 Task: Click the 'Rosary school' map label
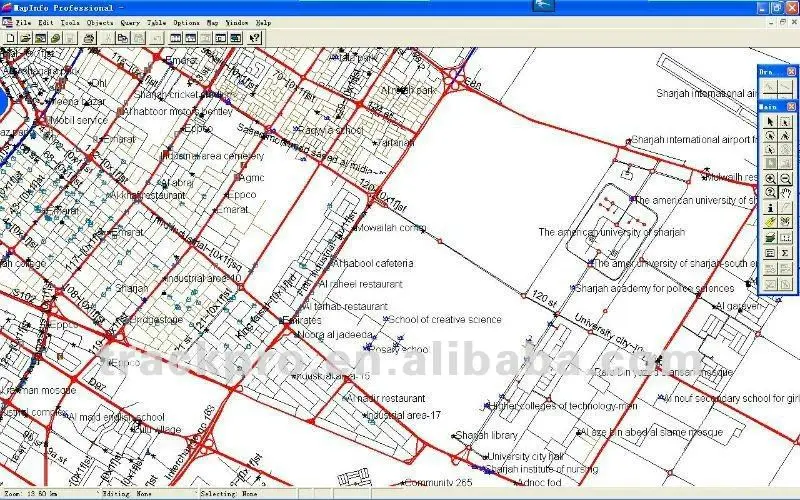(398, 349)
